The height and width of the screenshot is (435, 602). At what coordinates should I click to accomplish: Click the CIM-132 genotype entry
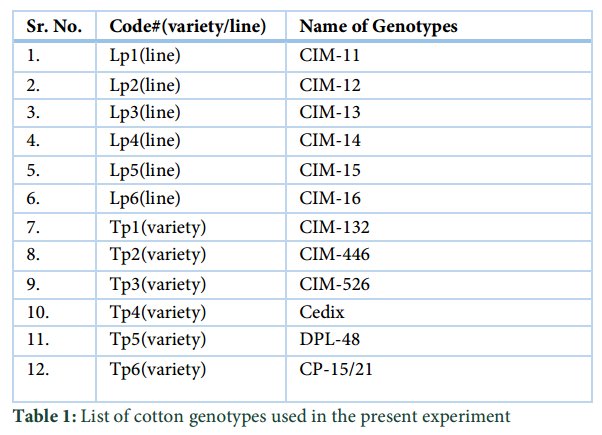tap(334, 227)
